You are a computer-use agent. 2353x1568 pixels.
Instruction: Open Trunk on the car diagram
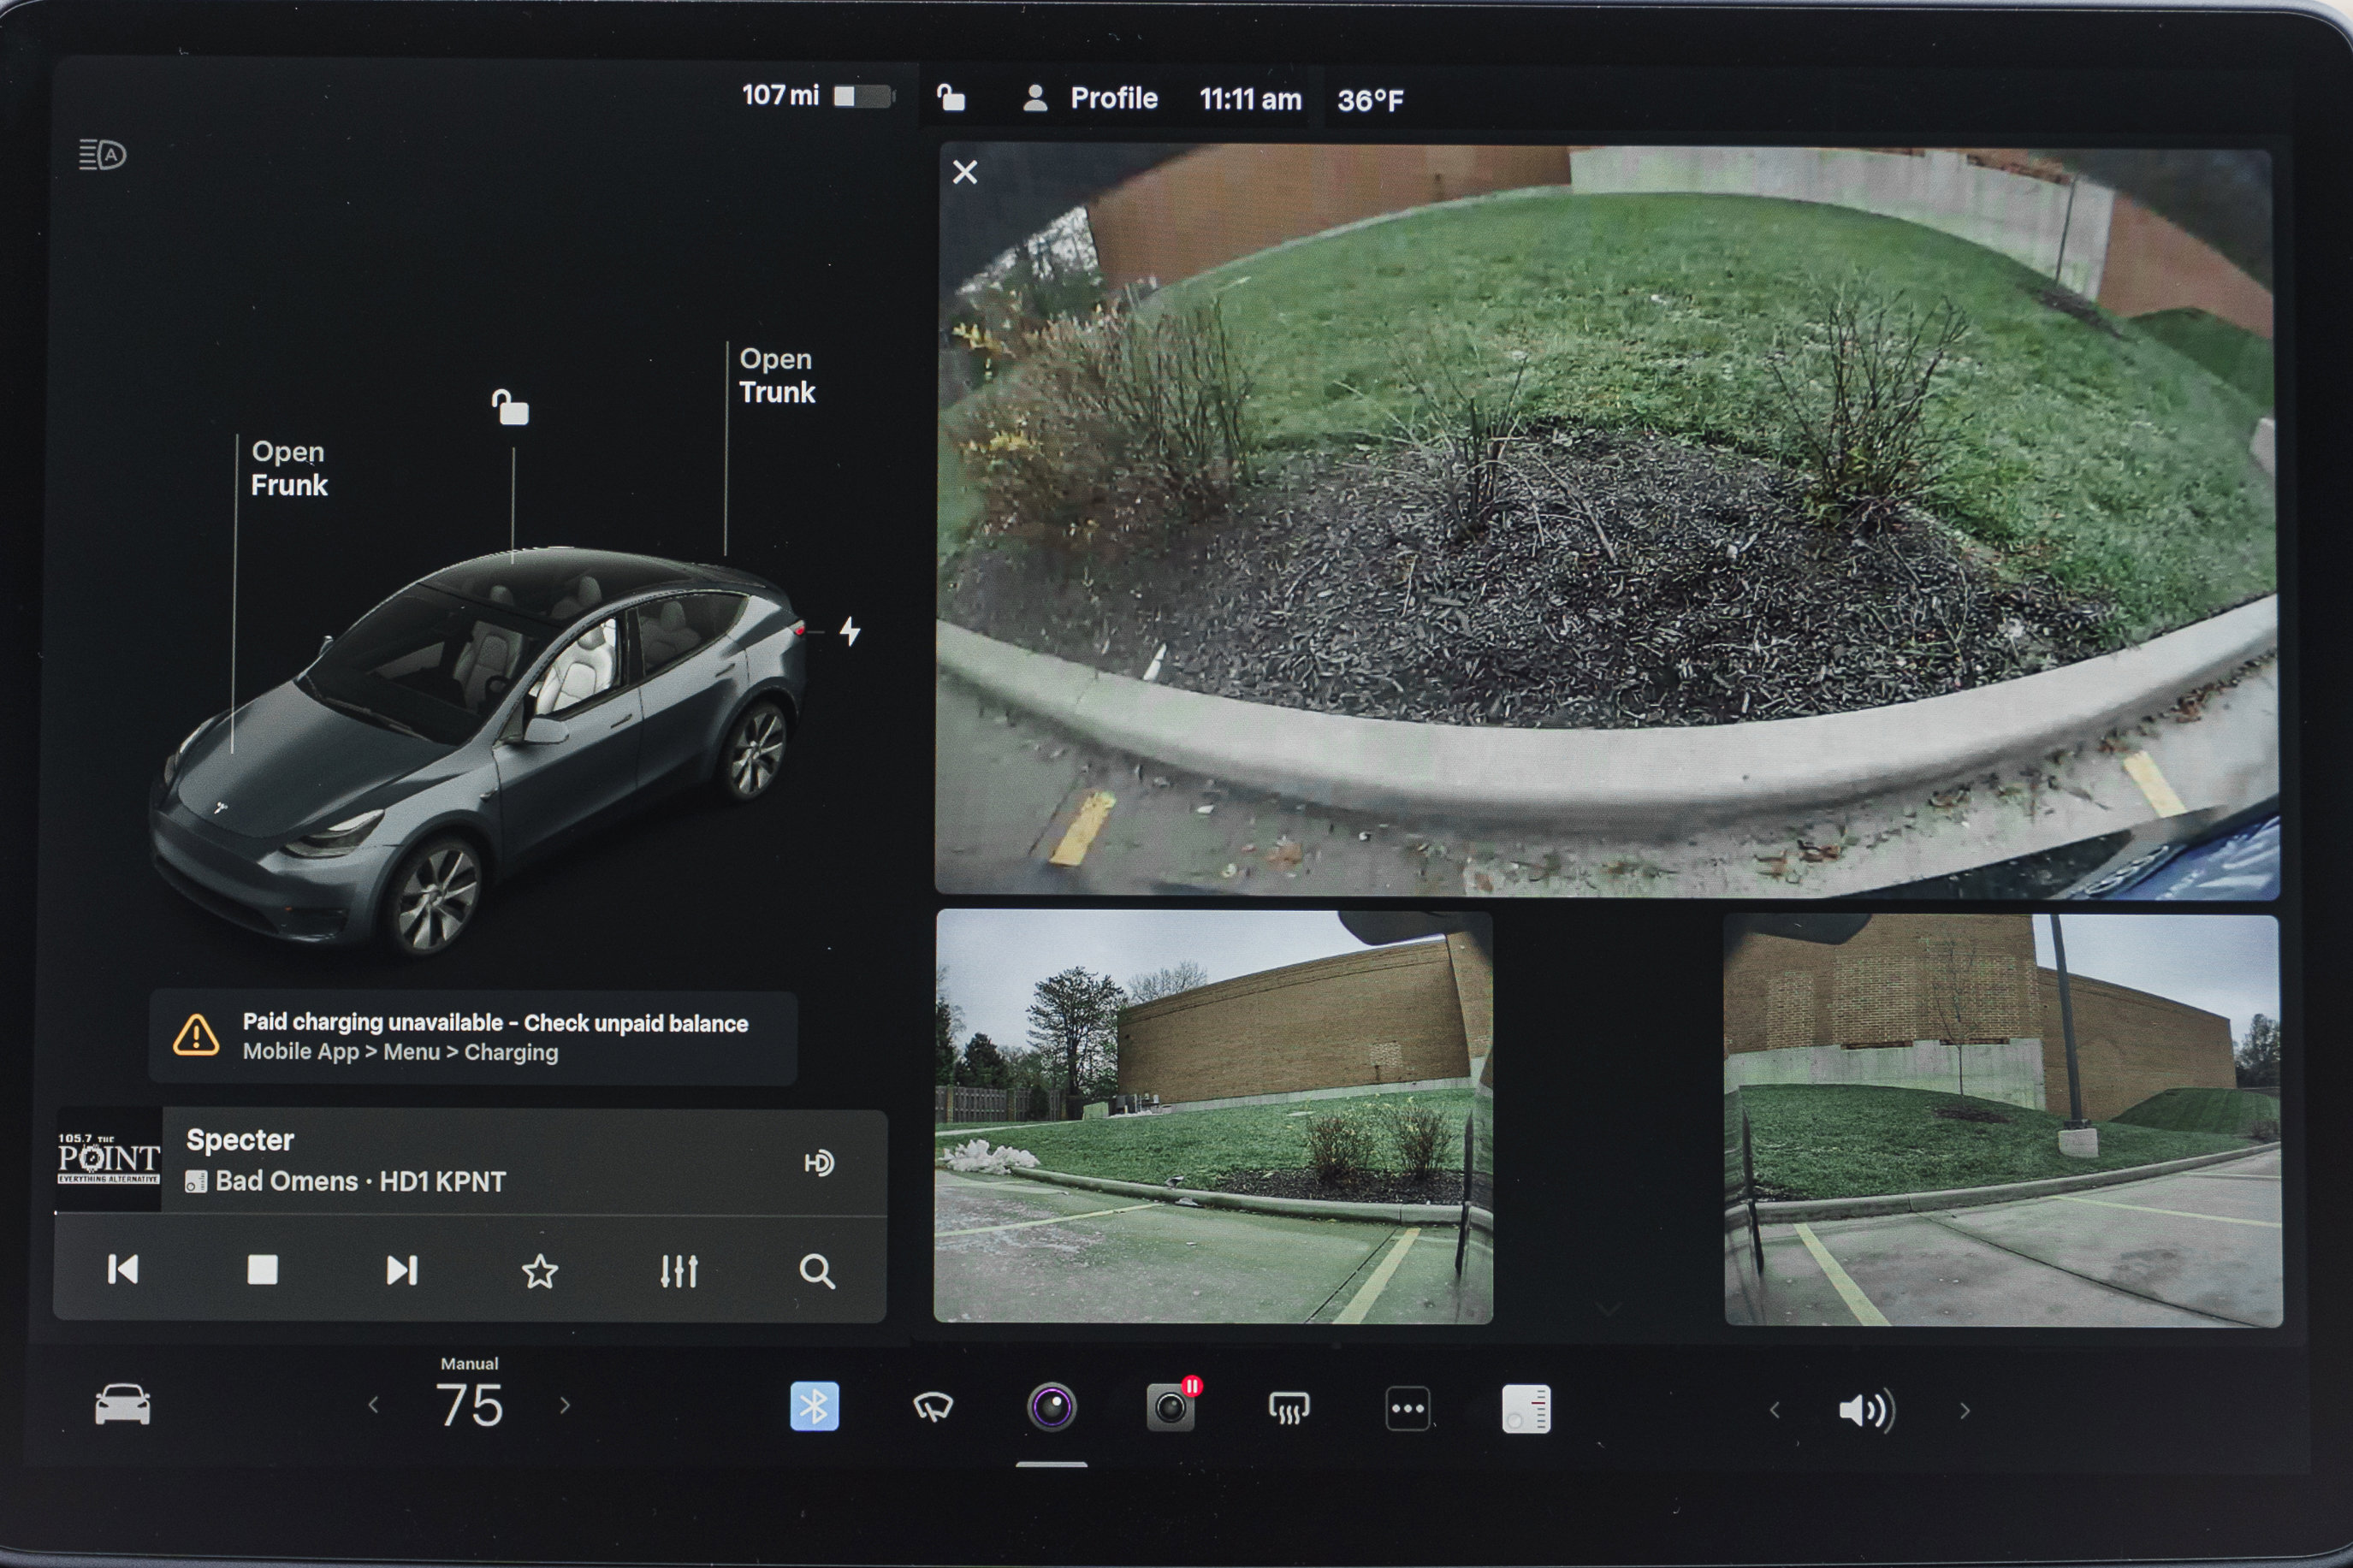777,376
